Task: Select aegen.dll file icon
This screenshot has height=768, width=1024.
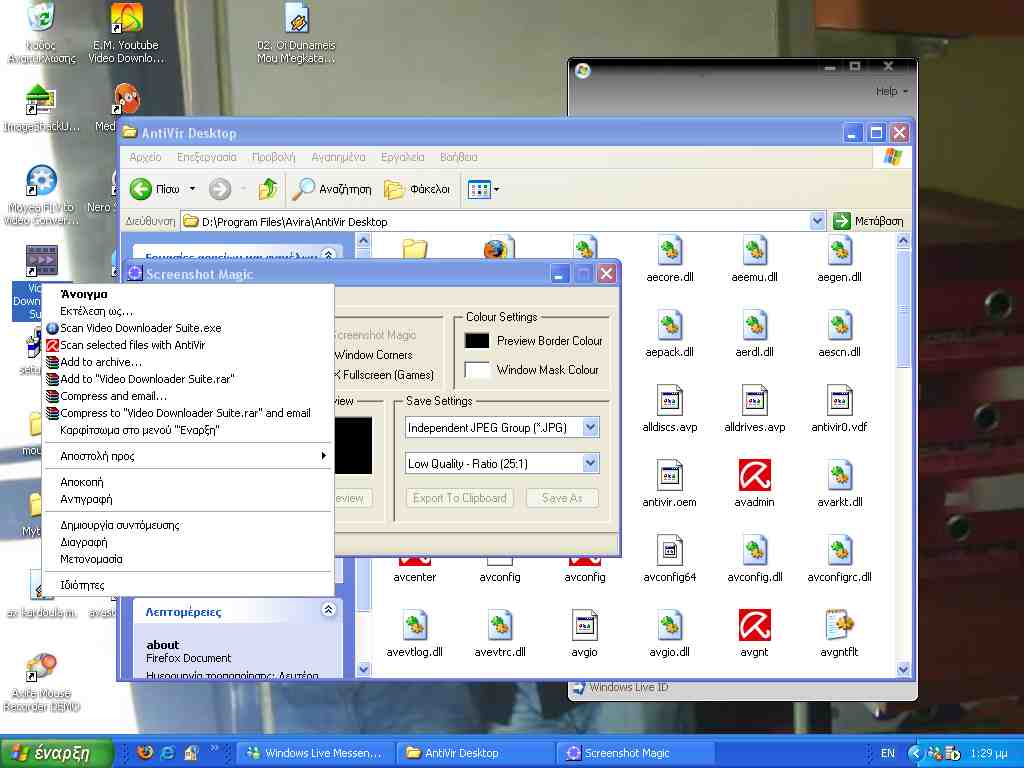Action: point(839,251)
